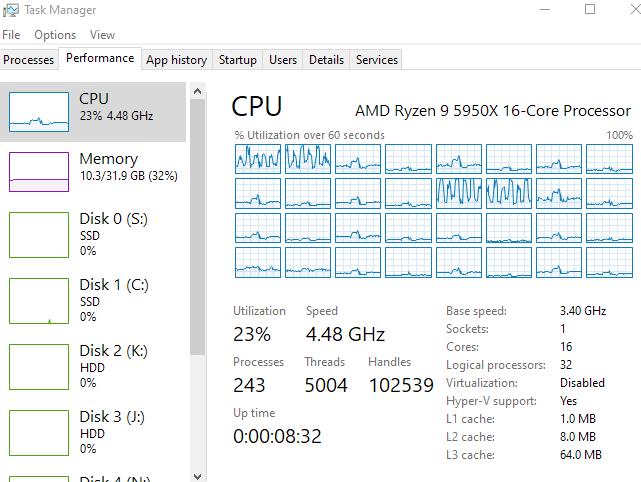Go to the Startup tab
This screenshot has width=641, height=482.
[238, 60]
